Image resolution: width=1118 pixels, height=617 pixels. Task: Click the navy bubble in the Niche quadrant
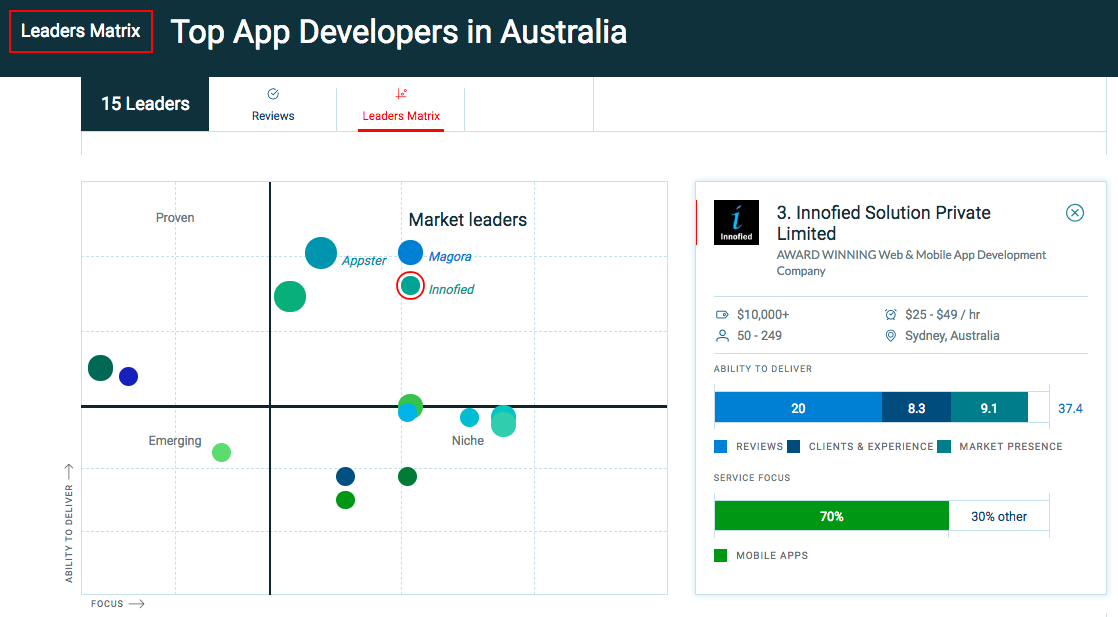(345, 476)
